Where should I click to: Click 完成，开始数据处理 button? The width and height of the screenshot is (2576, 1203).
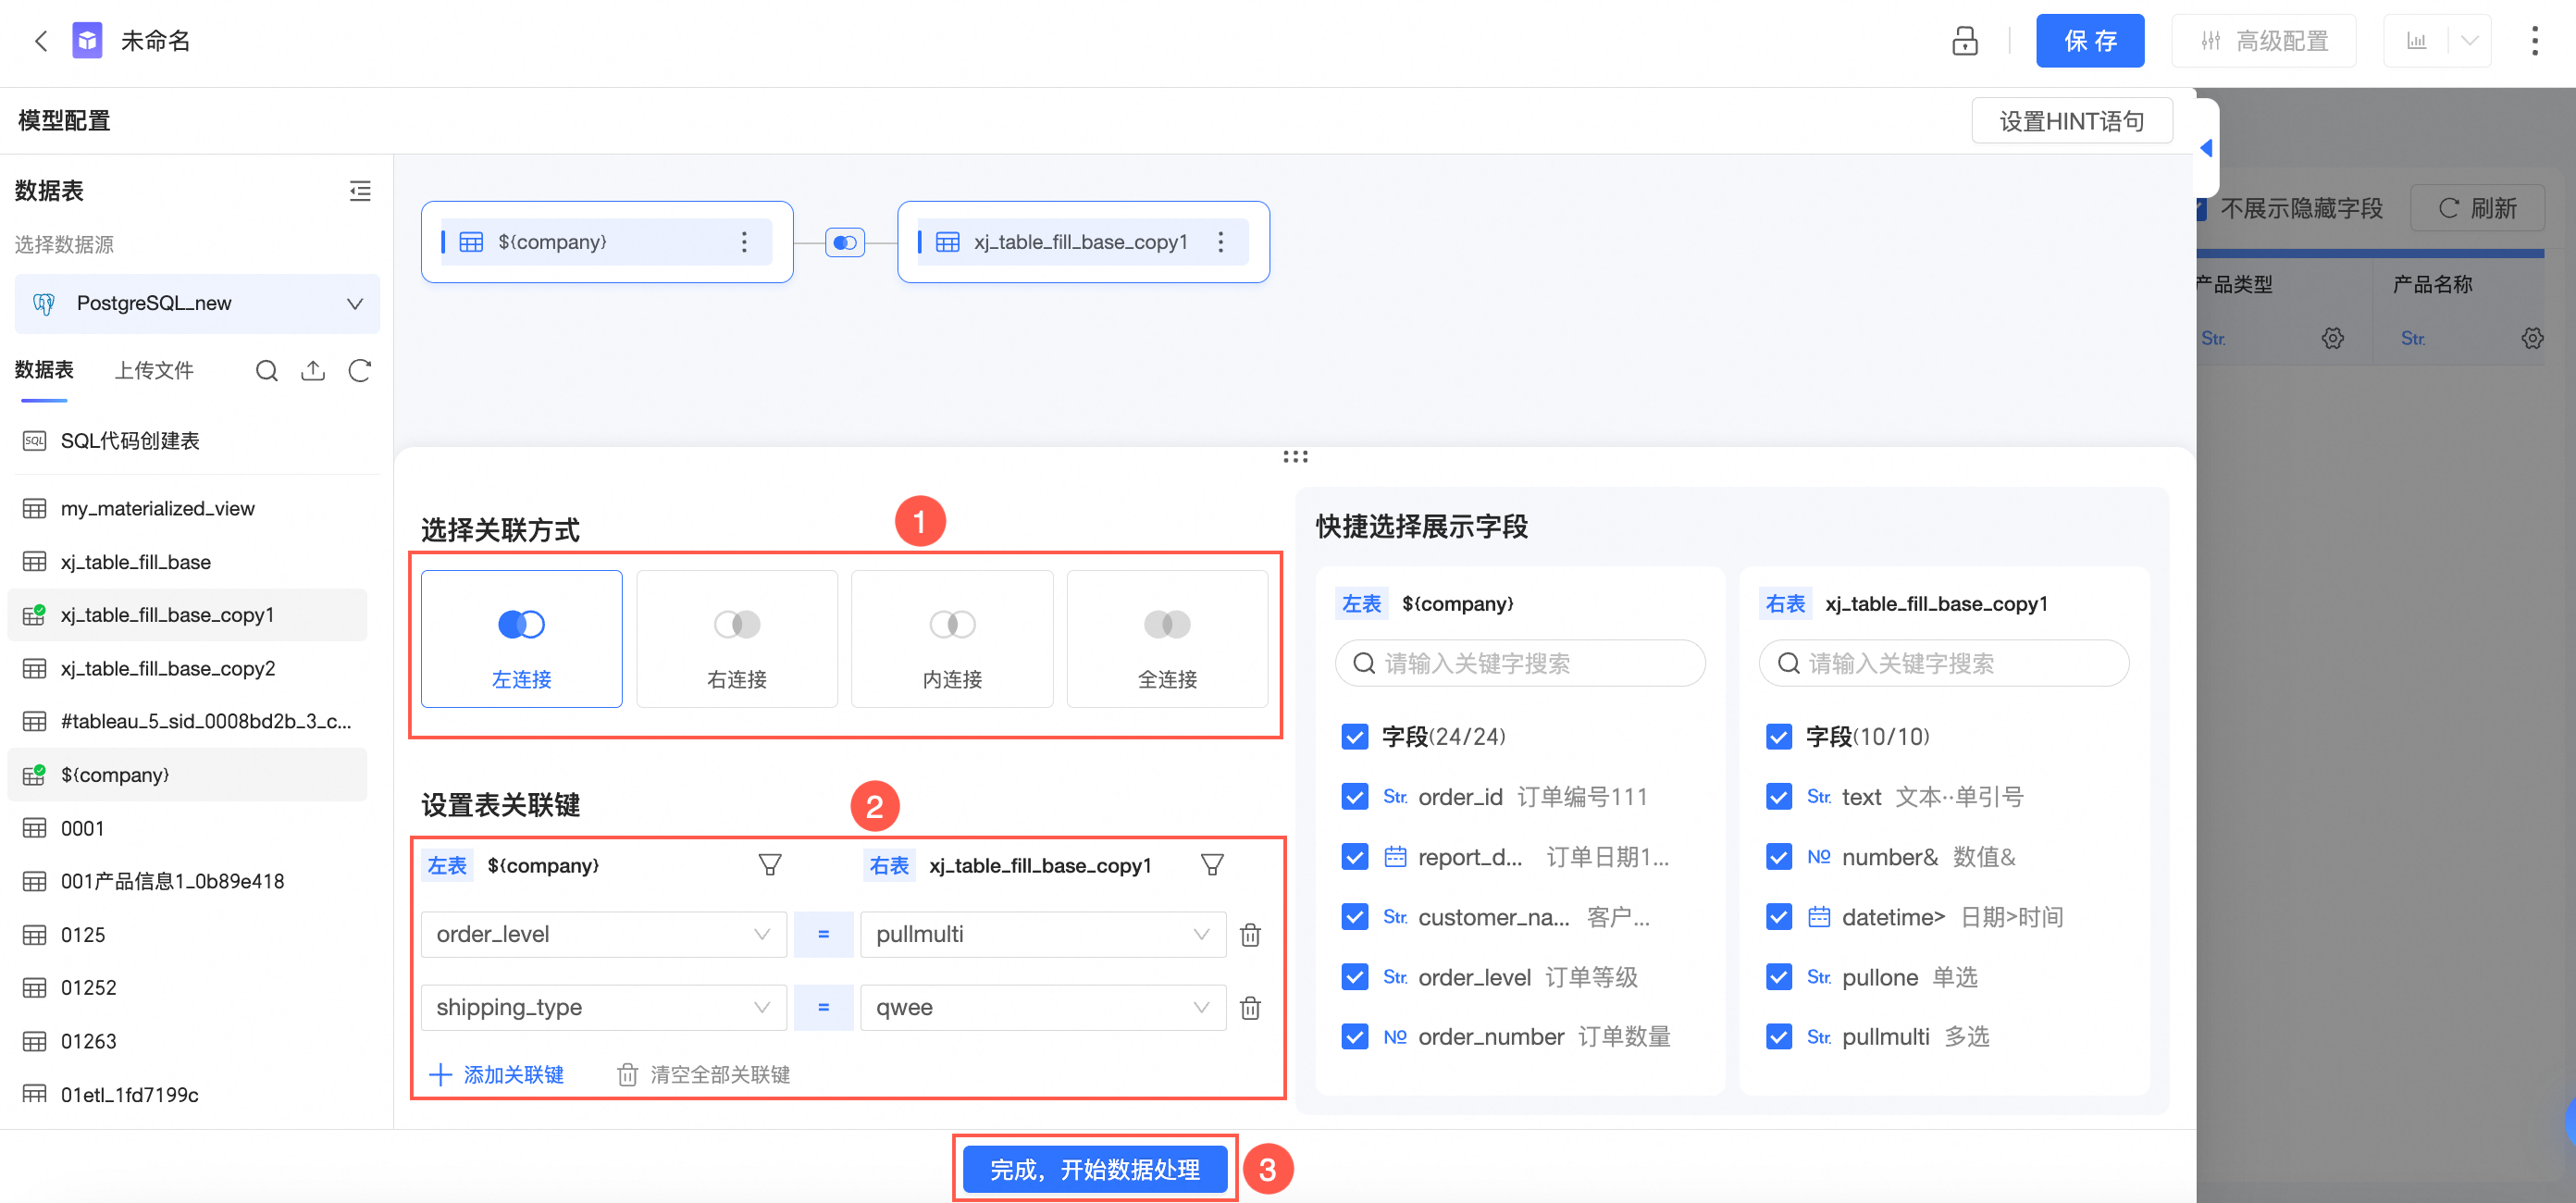coord(1094,1169)
